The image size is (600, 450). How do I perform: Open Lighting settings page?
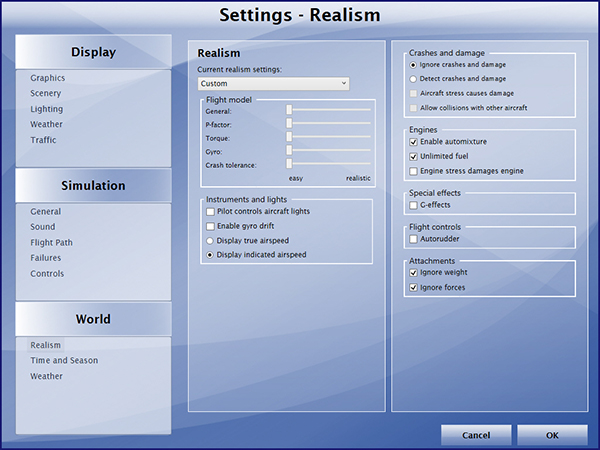(x=47, y=109)
